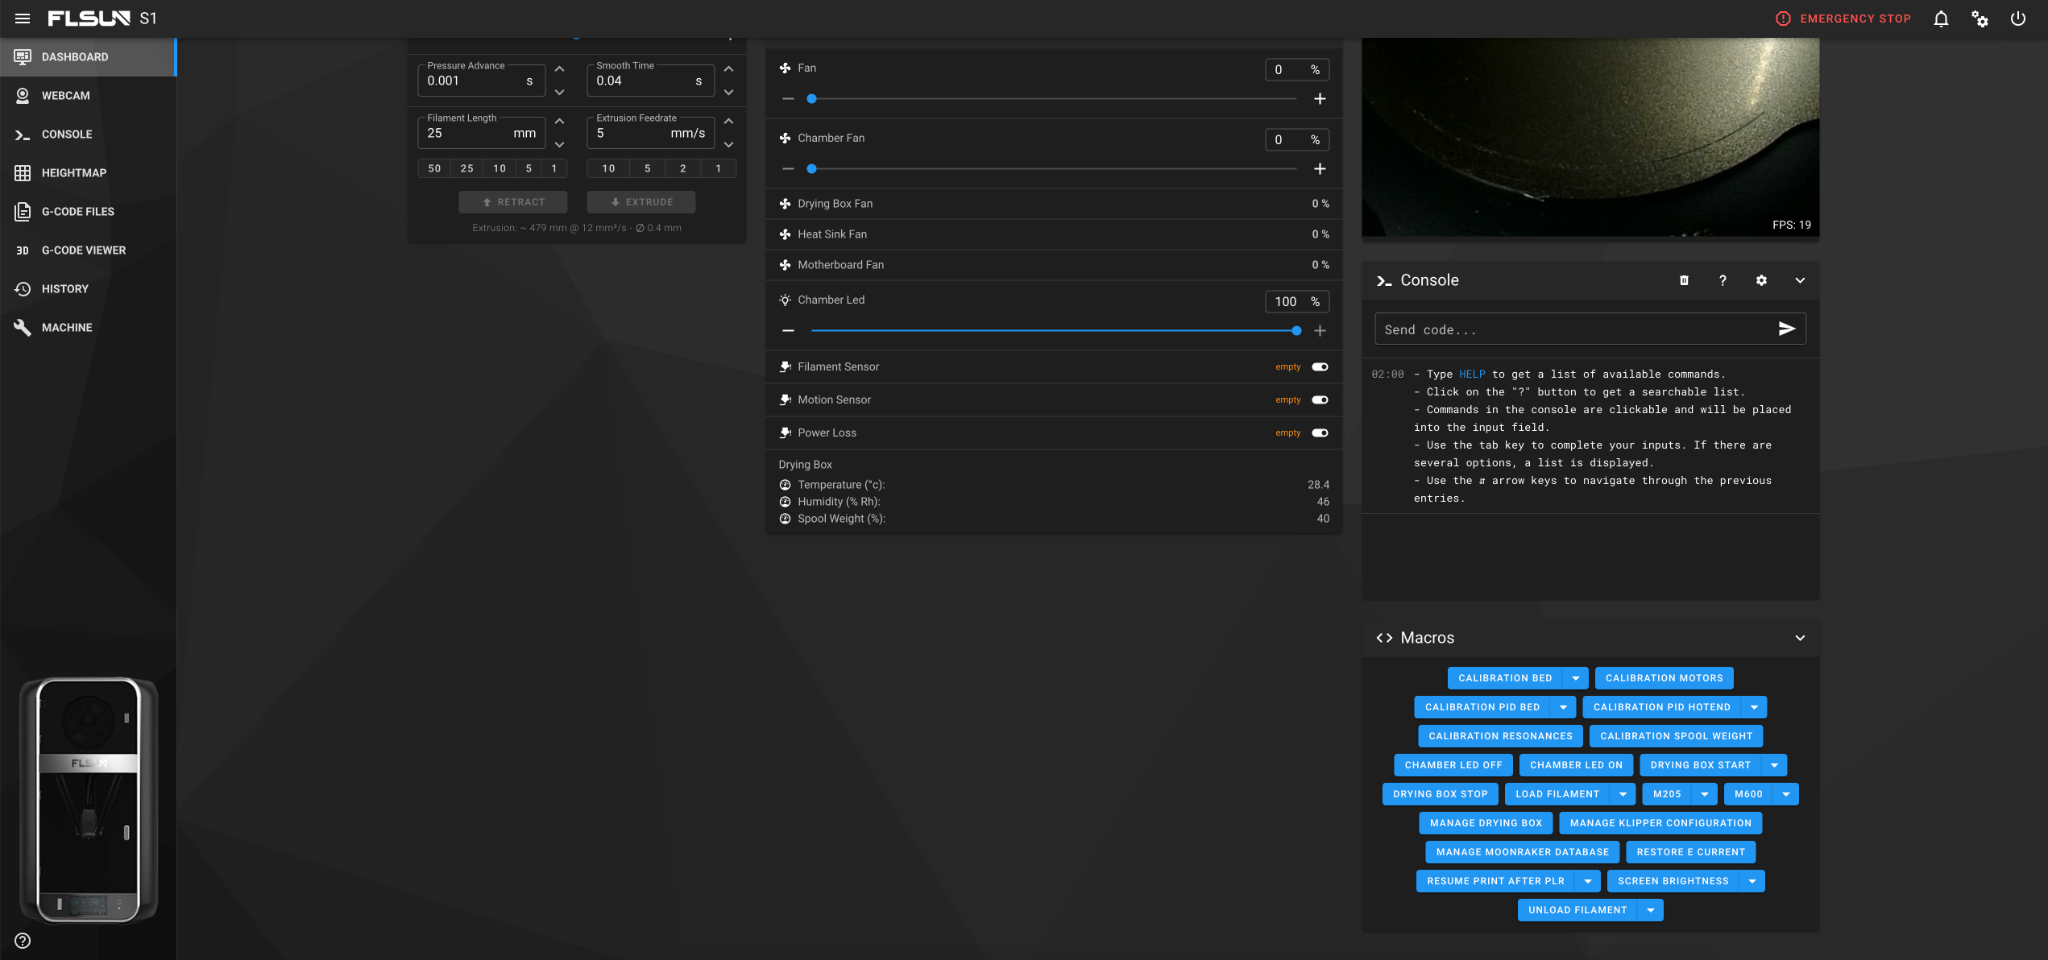Screen dimensions: 2048x960
Task: Navigate to Heightmap
Action: 88,173
